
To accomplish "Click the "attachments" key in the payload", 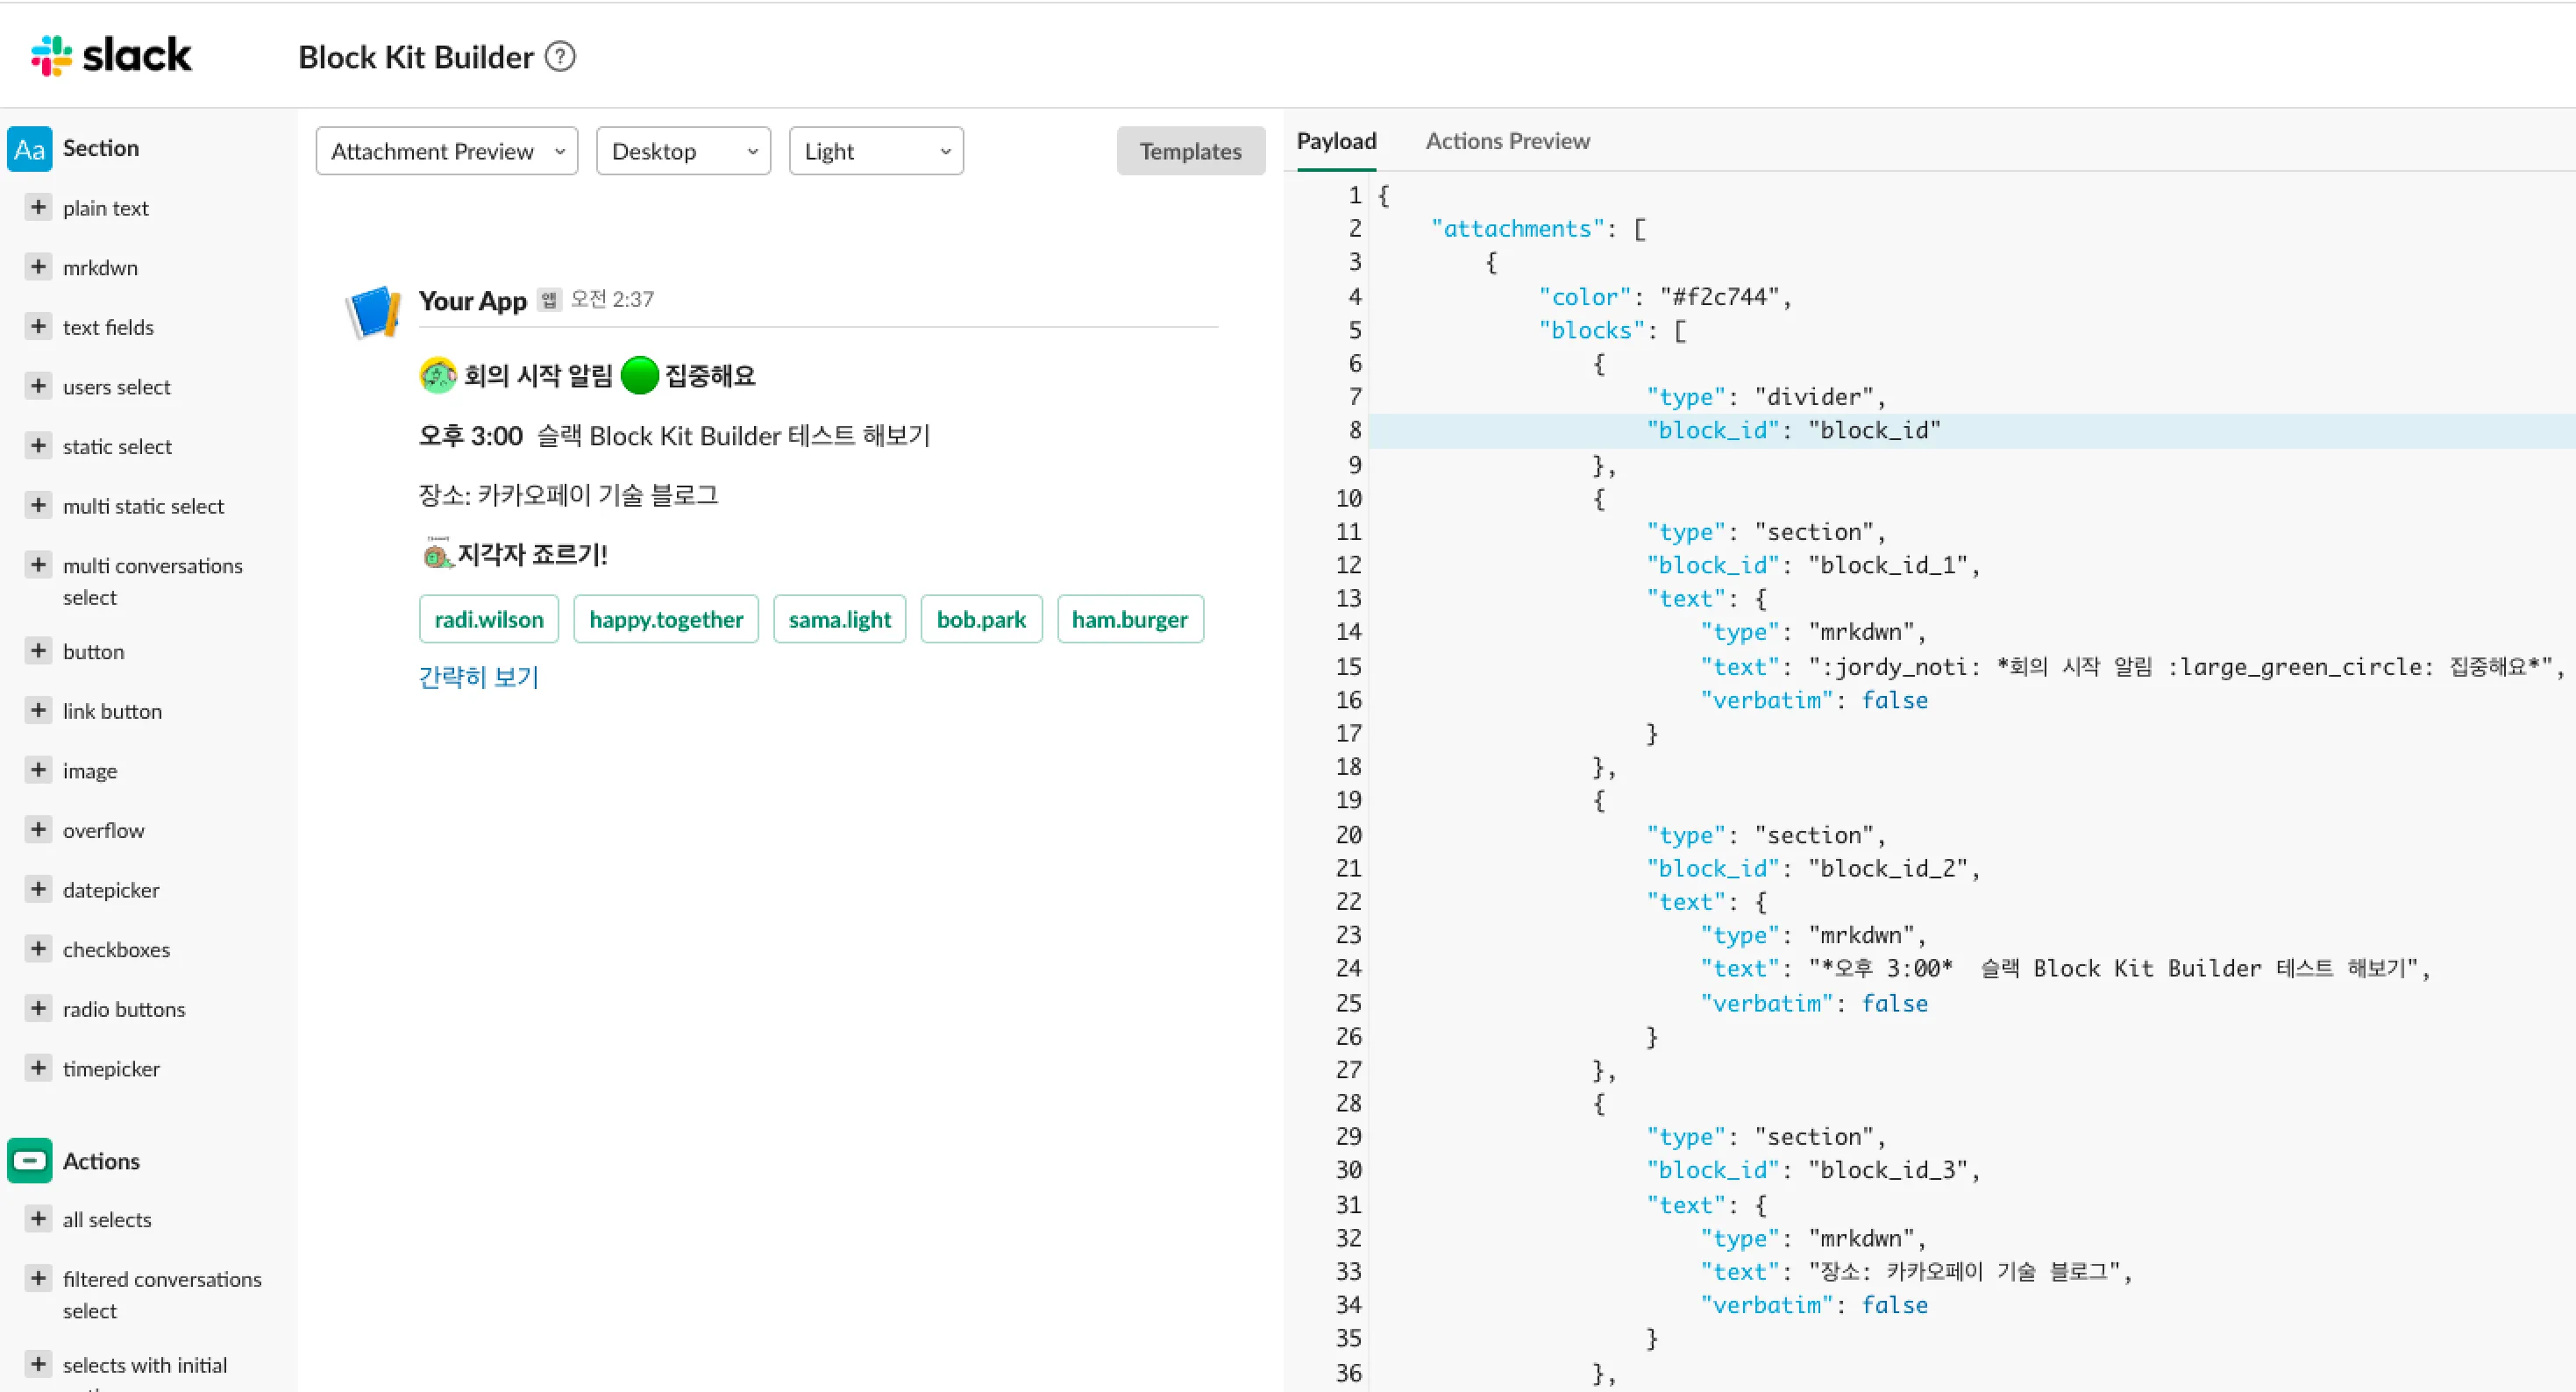I will 1518,229.
